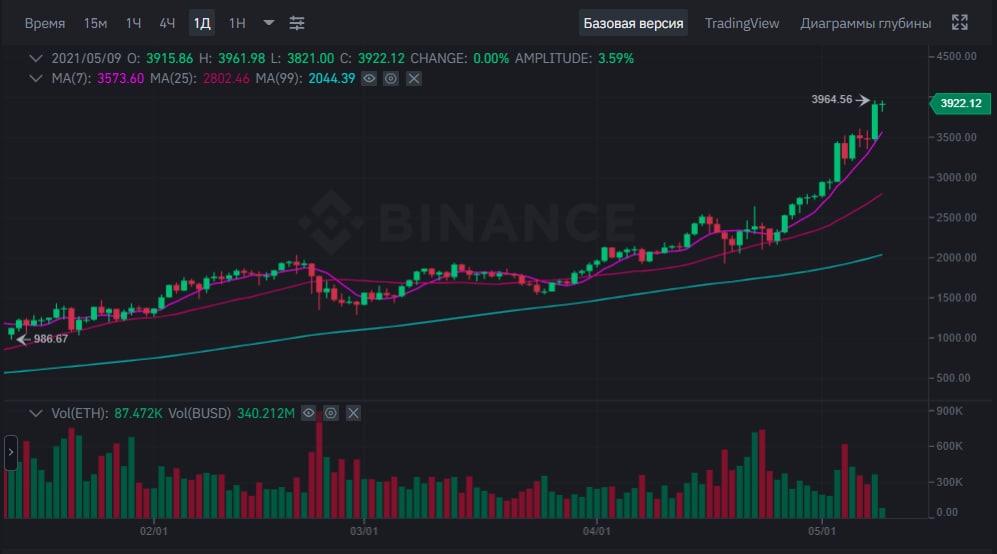Viewport: 997px width, 554px height.
Task: Remove the volume indicator with X
Action: point(354,413)
